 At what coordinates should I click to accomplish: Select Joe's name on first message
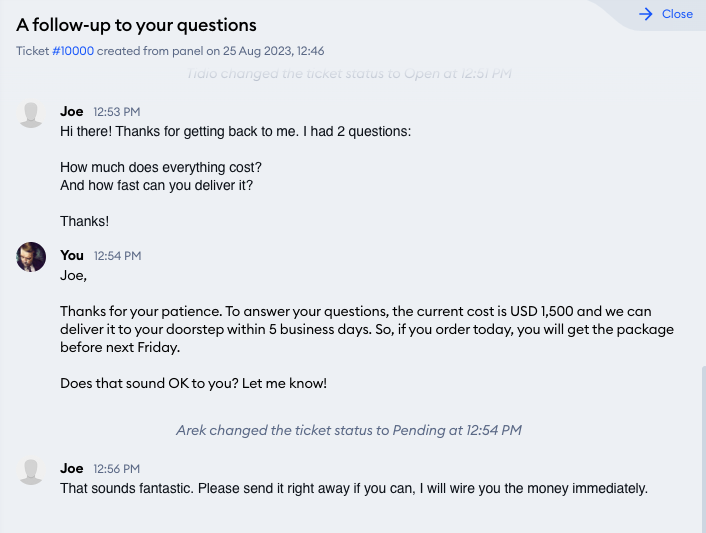click(72, 111)
